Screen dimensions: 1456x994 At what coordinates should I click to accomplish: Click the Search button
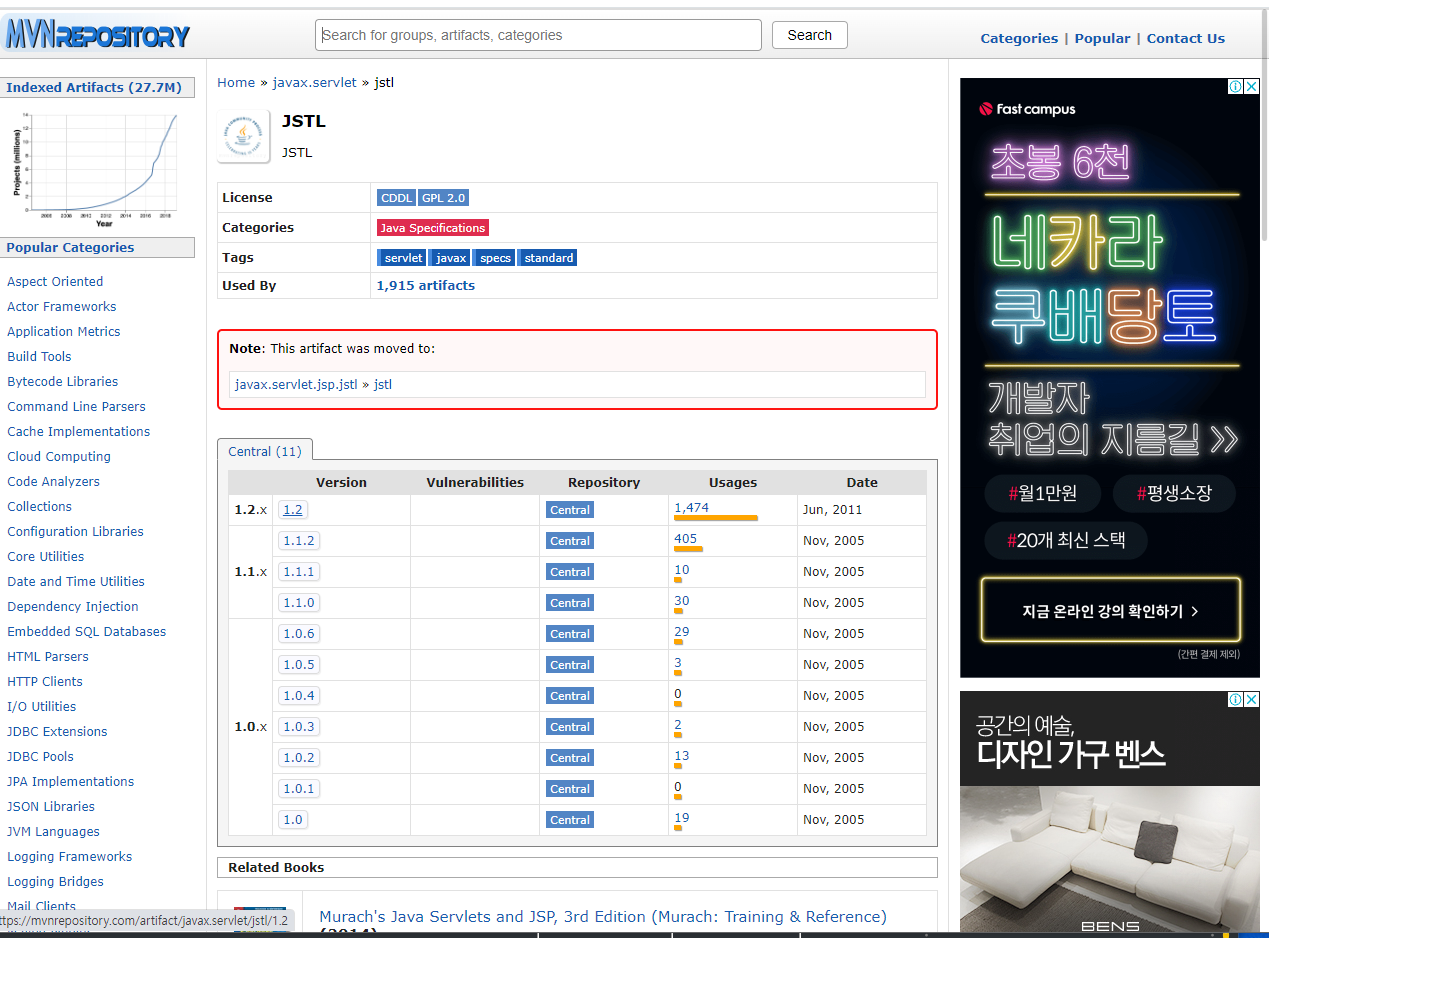click(809, 35)
